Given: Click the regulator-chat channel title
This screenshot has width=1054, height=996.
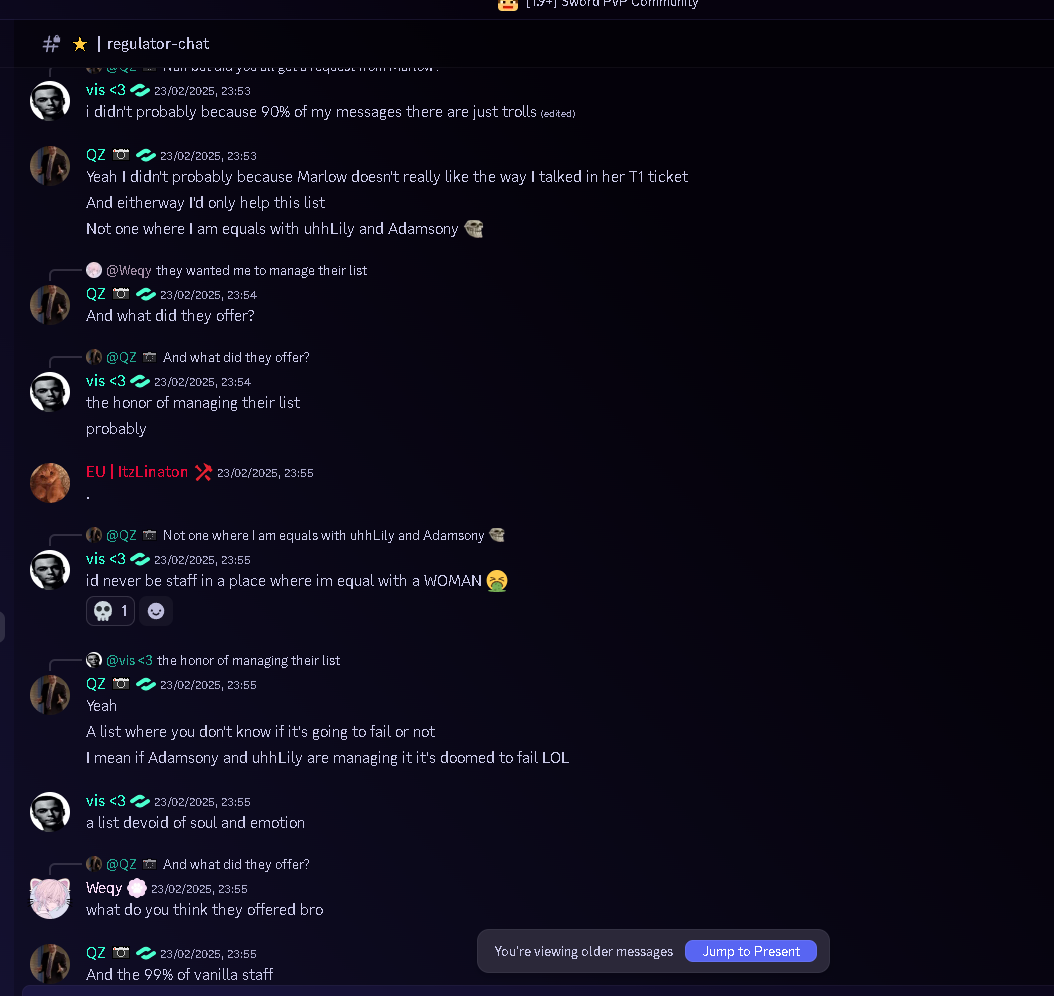Looking at the screenshot, I should point(158,44).
